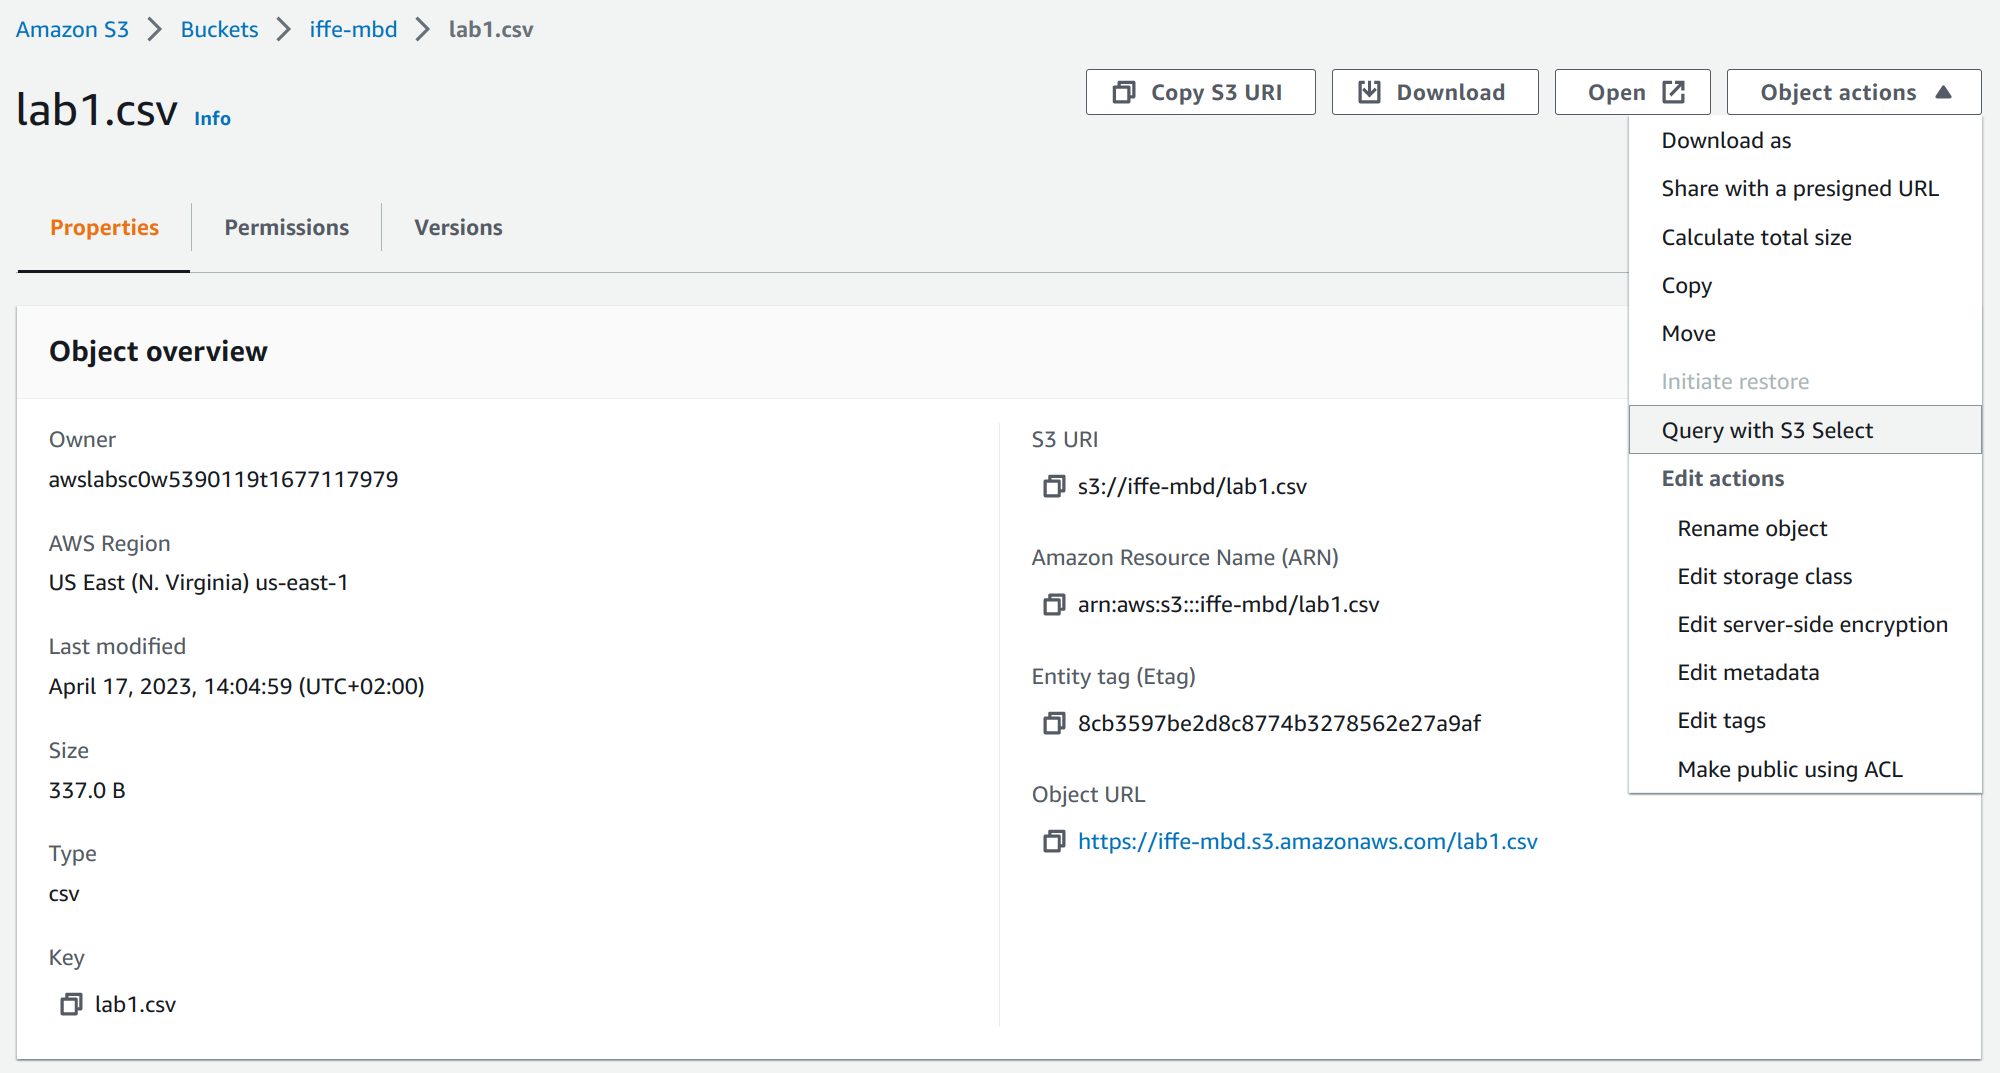Click the copy icon next to Object URL
This screenshot has height=1073, width=2000.
point(1054,841)
